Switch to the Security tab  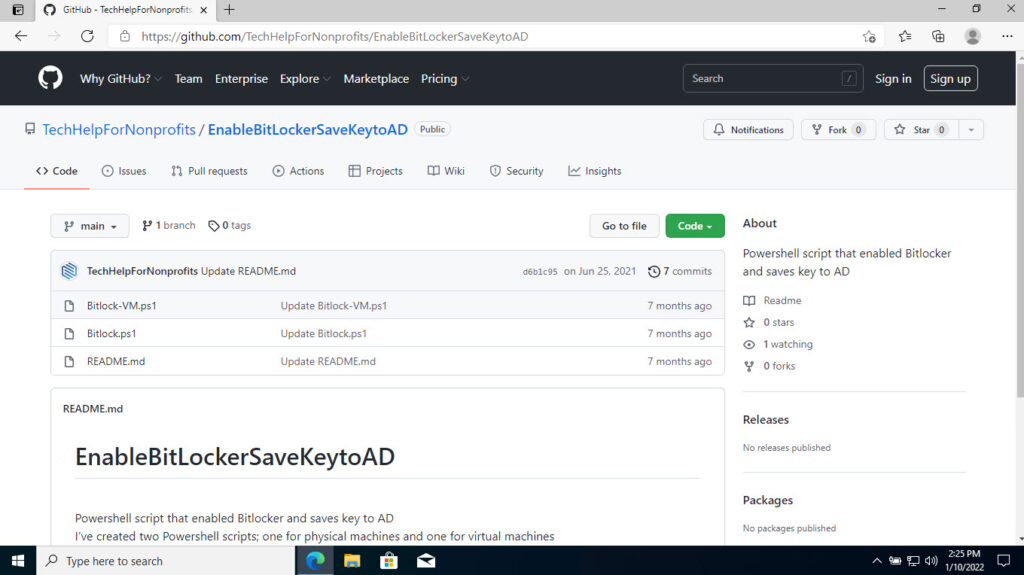click(516, 171)
